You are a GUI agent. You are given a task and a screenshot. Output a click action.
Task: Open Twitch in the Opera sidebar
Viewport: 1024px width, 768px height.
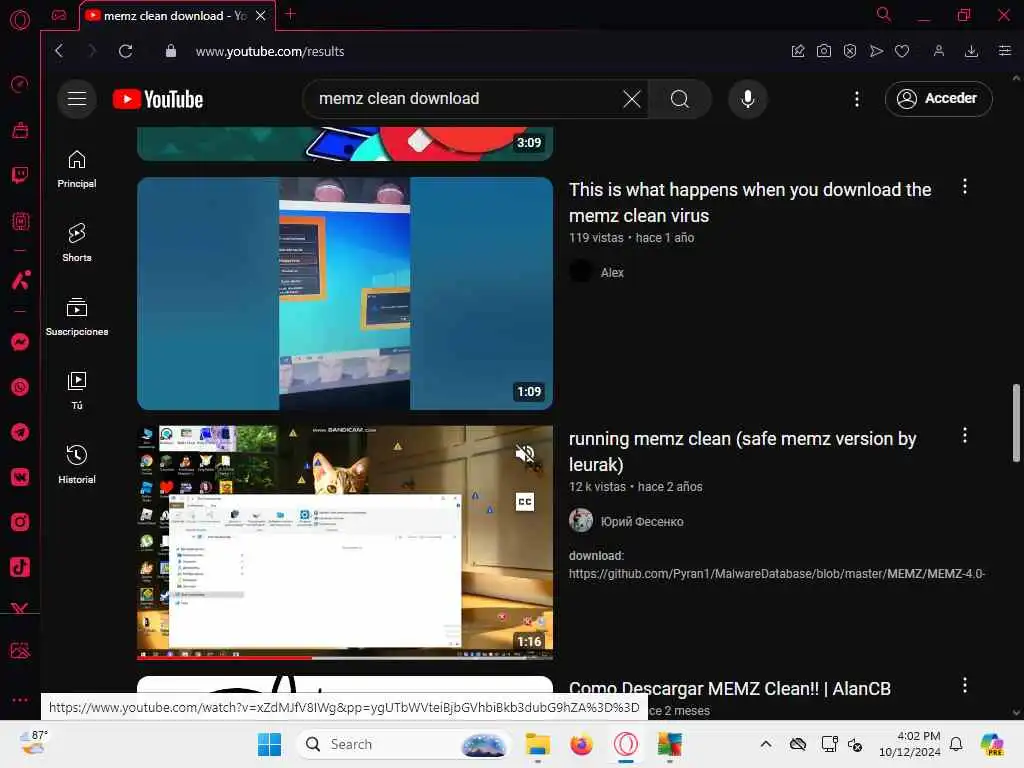pyautogui.click(x=20, y=174)
